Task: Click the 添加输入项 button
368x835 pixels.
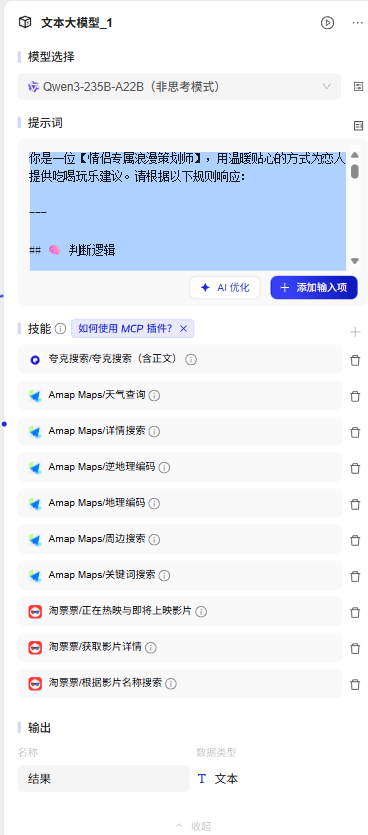Action: click(x=314, y=288)
